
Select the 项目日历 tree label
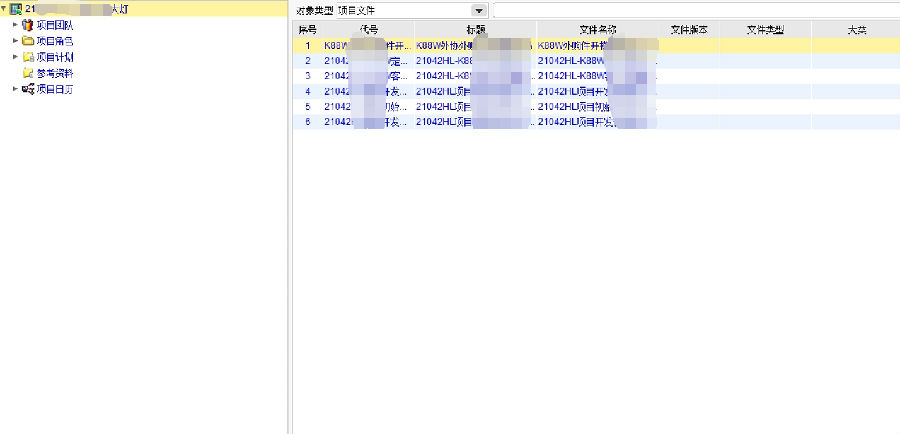point(55,89)
